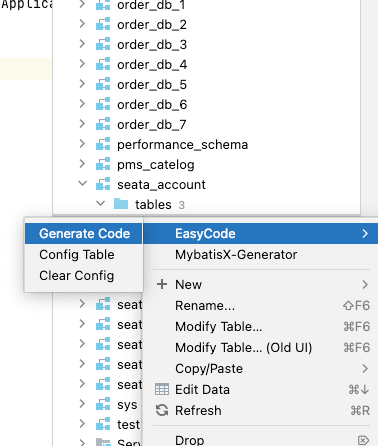Click order_db_4 schema icon
Viewport: 378px width, 446px height.
[103, 64]
